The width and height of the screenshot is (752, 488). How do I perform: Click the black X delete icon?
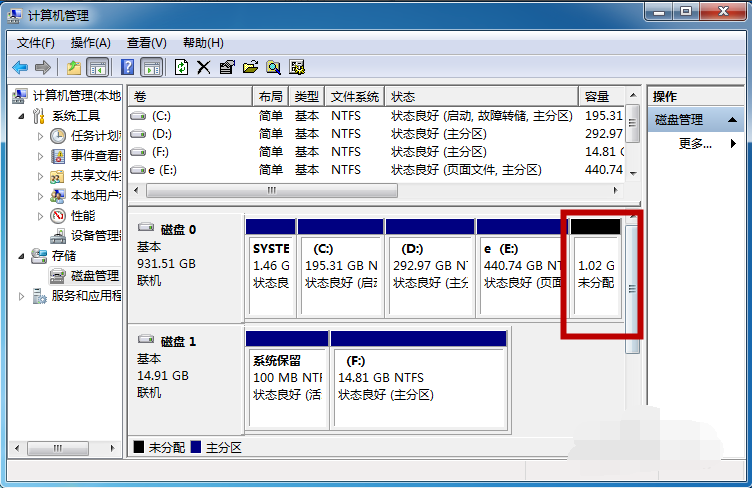click(203, 67)
